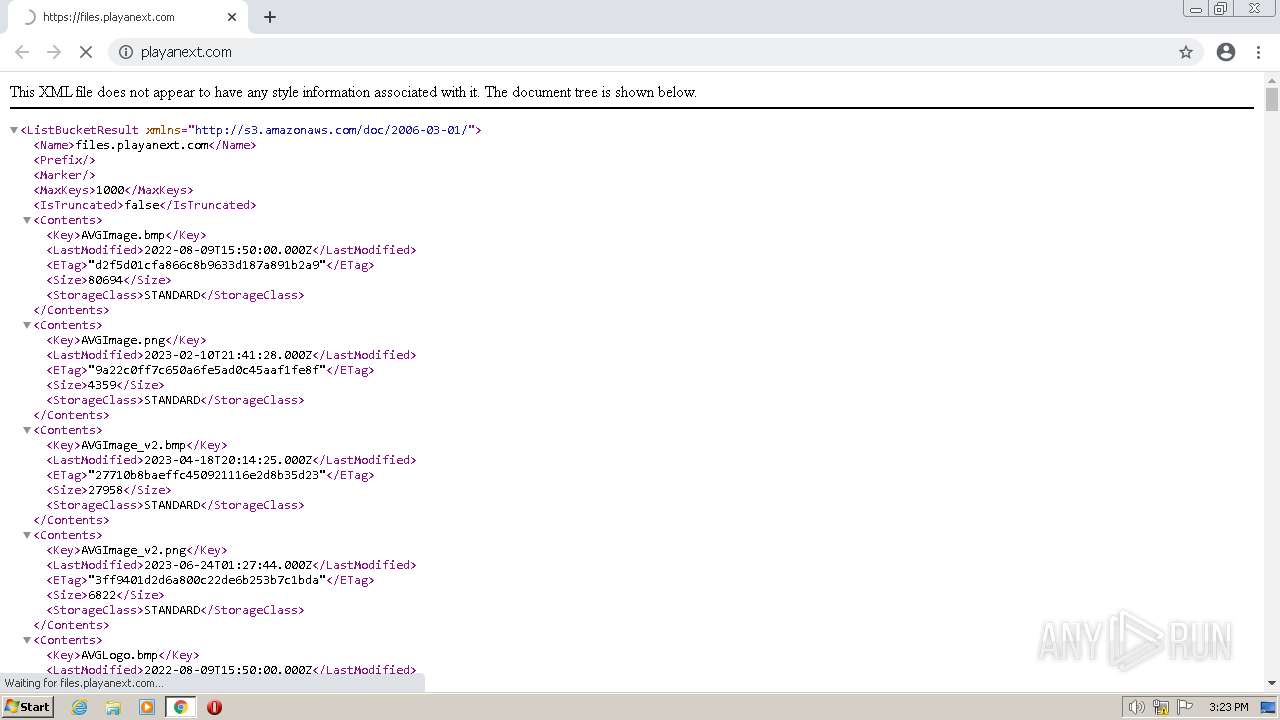
Task: Click the vertical scrollbar thumb
Action: (x=1272, y=100)
